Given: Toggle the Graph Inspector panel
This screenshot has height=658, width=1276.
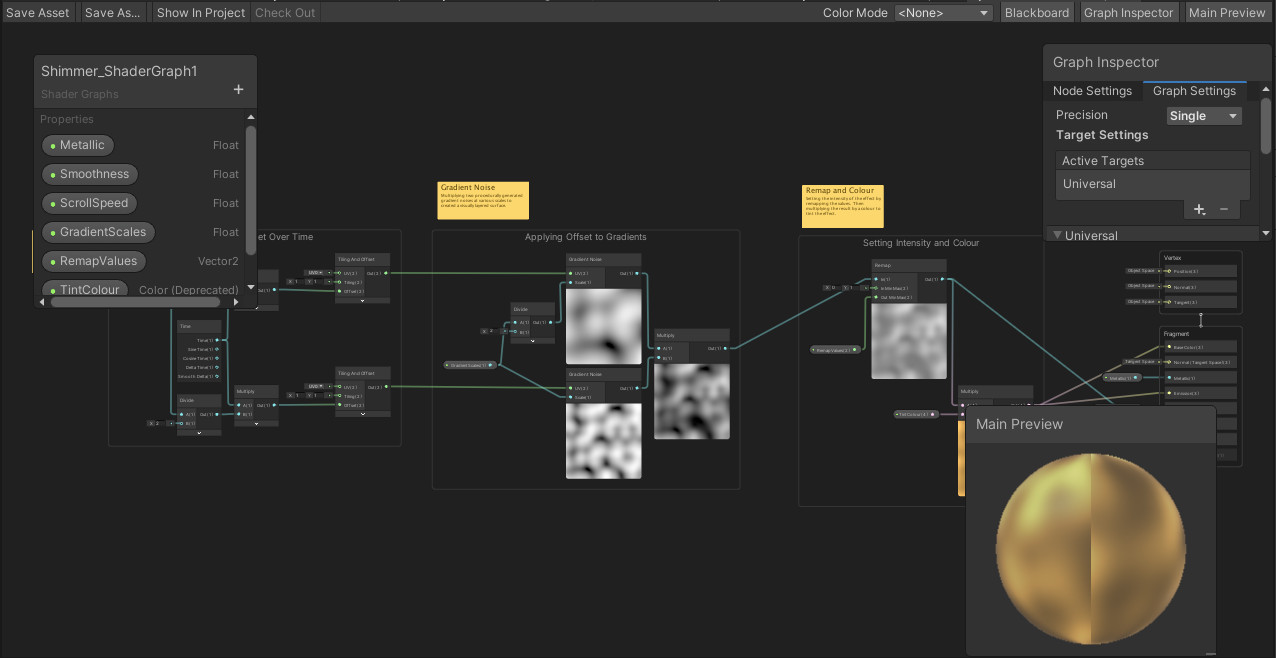Looking at the screenshot, I should click(1128, 13).
